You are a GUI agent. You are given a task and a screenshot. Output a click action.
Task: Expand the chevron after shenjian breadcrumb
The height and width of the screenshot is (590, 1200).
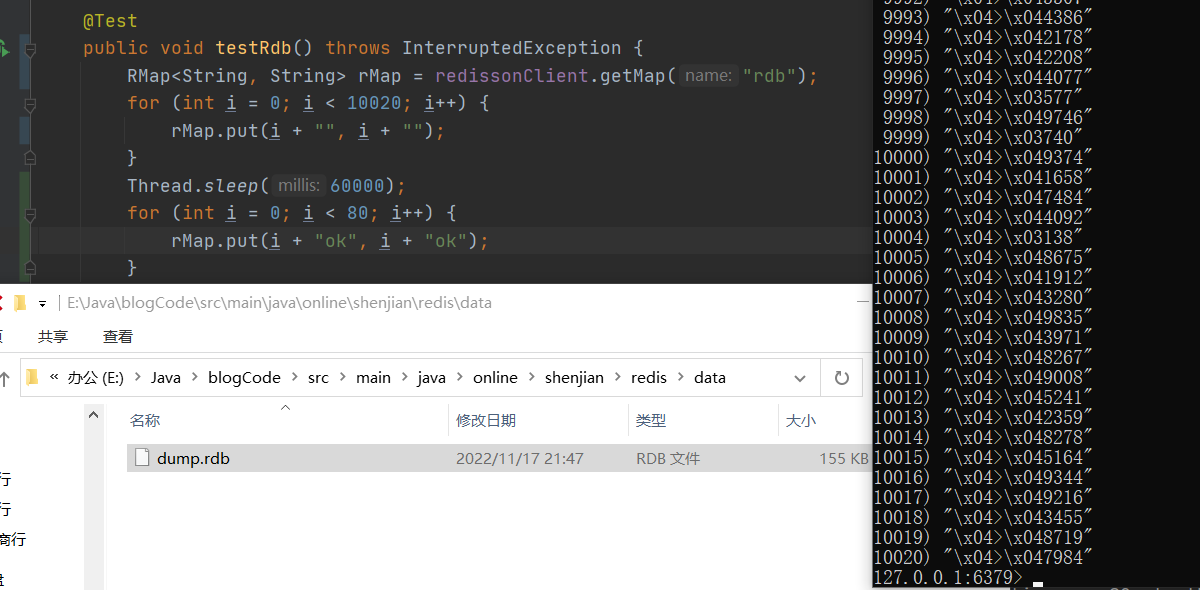[x=618, y=377]
